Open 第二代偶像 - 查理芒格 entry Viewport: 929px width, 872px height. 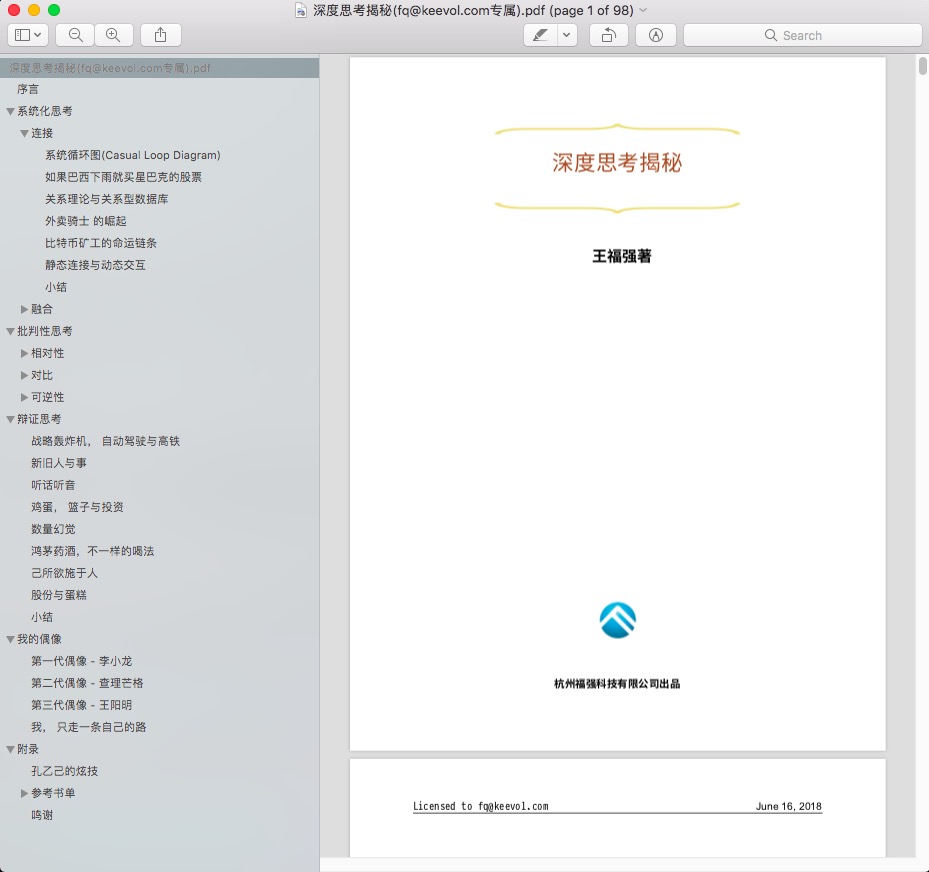click(x=87, y=682)
